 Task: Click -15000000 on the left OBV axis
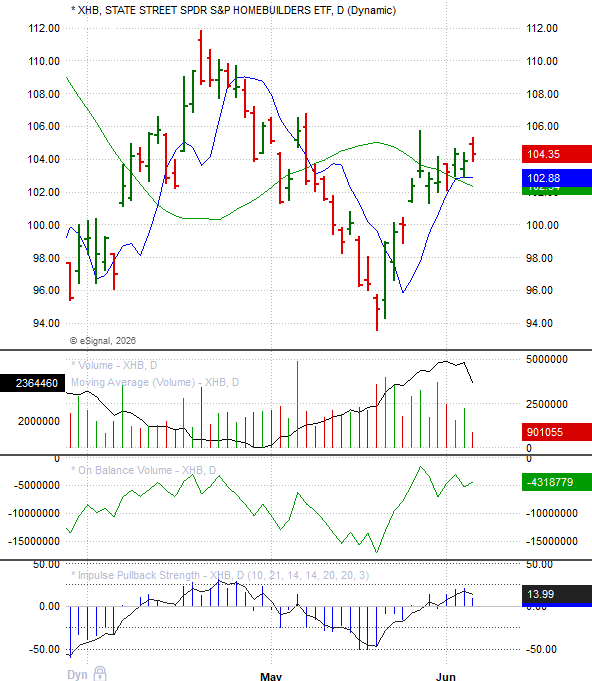[34, 541]
